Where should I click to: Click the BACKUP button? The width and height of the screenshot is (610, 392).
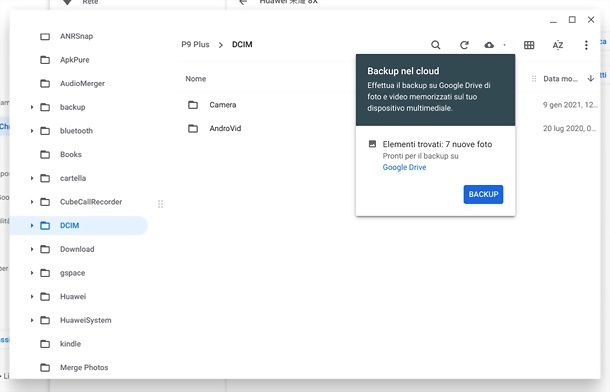(x=483, y=194)
